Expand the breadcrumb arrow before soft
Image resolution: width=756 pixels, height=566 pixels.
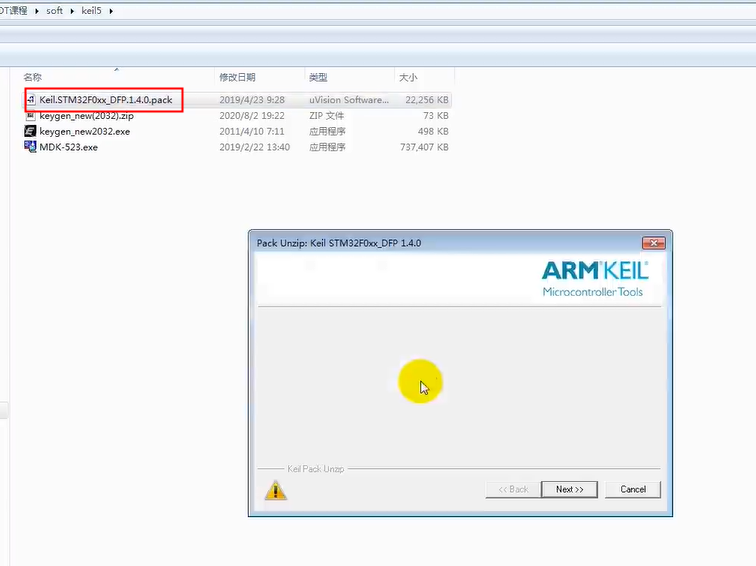[37, 11]
